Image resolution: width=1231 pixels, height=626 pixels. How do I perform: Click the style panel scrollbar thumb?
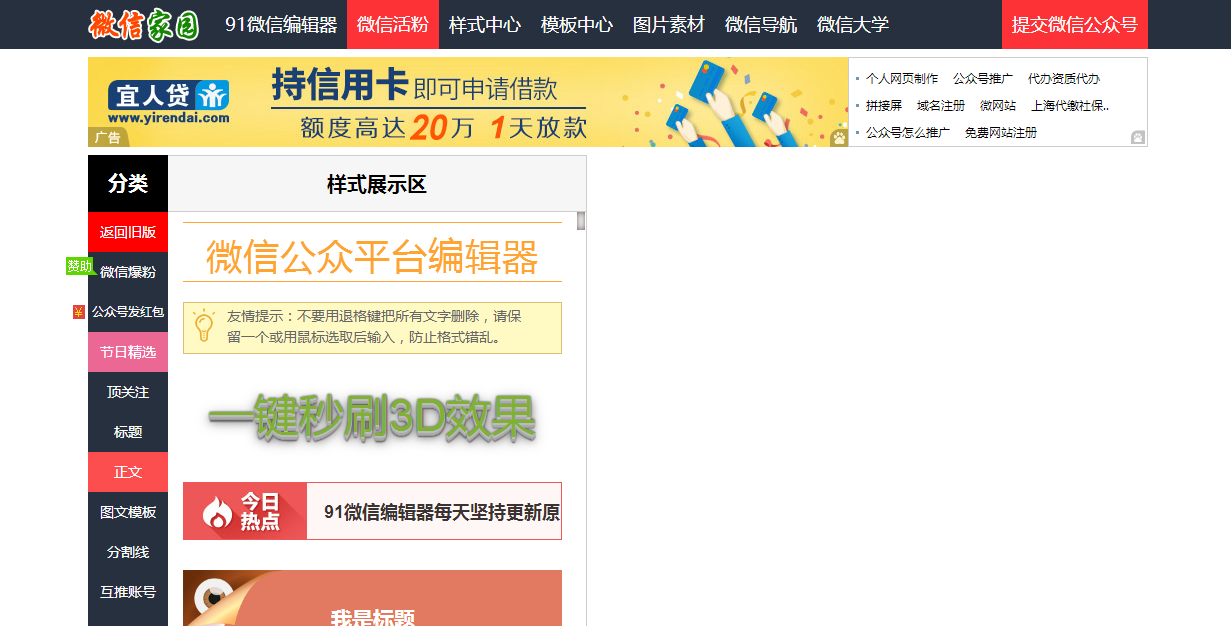pyautogui.click(x=581, y=221)
